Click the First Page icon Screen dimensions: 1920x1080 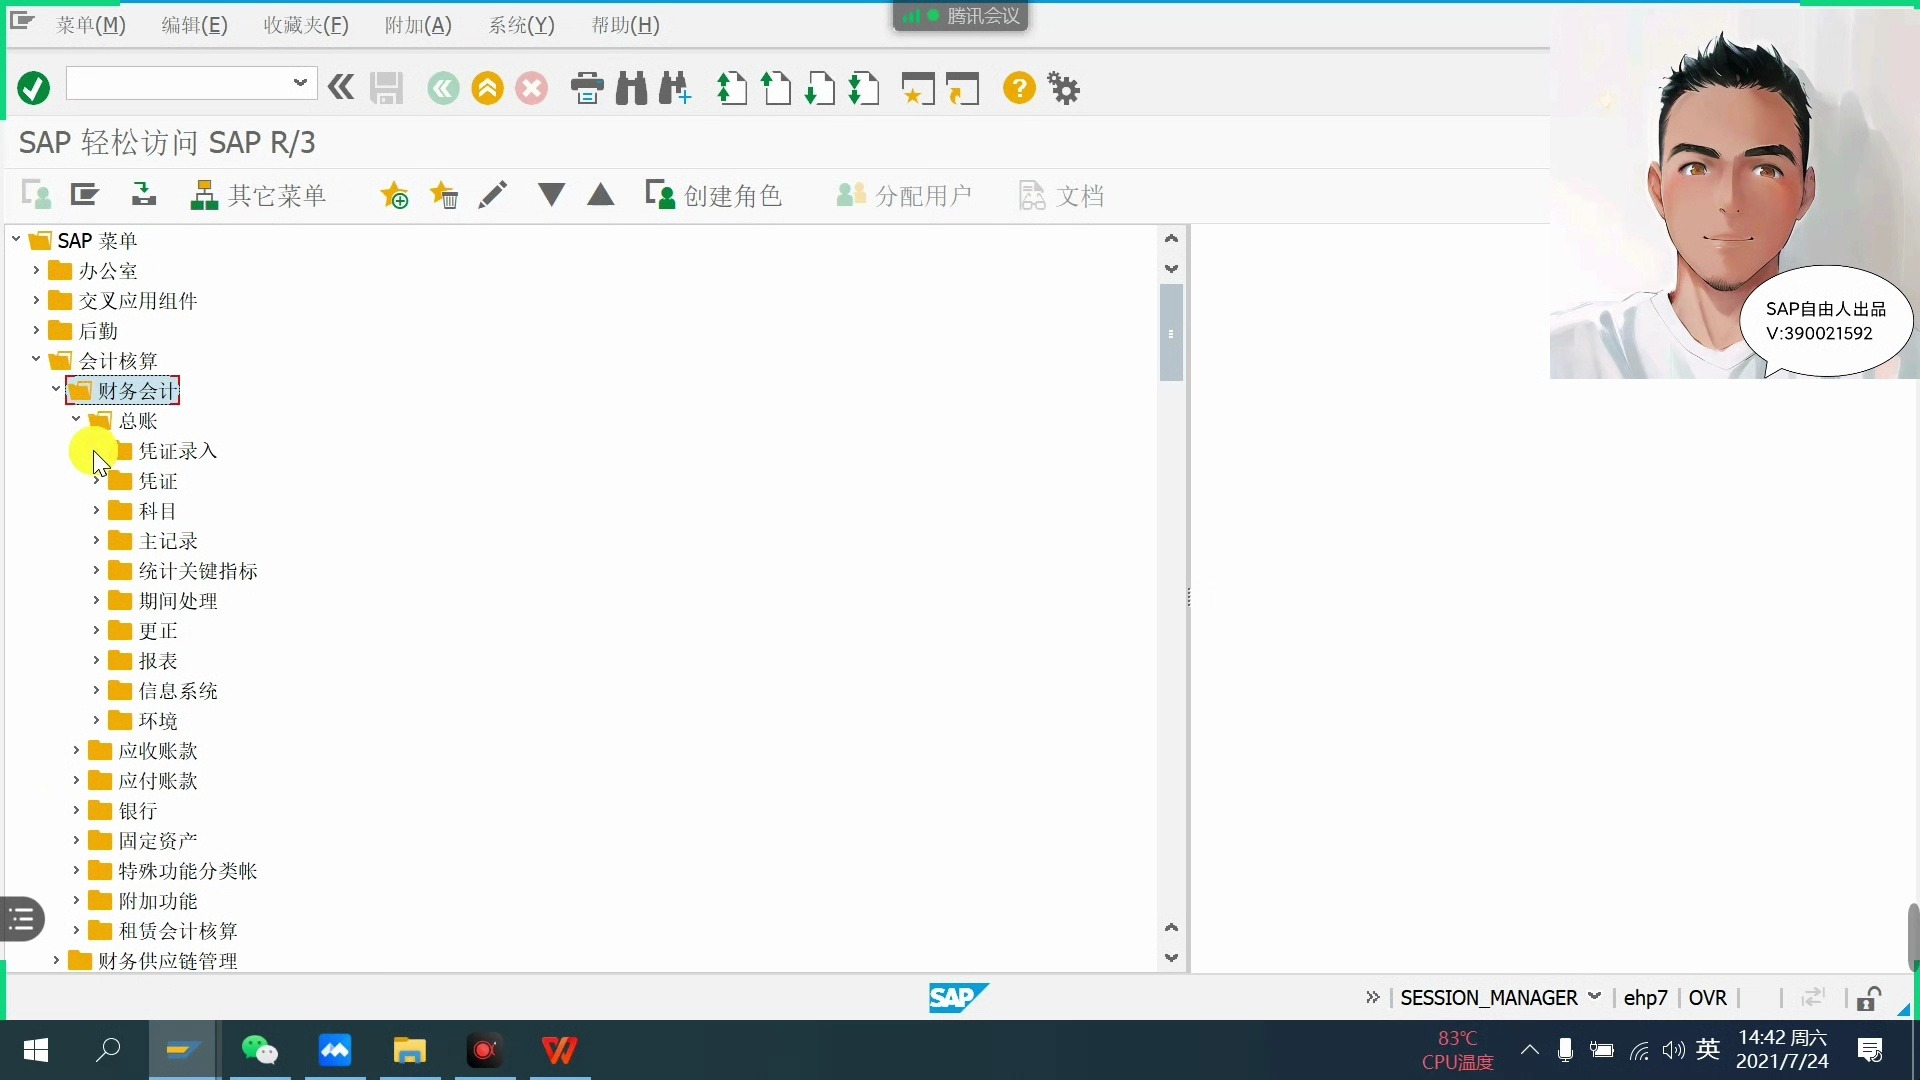pyautogui.click(x=732, y=88)
